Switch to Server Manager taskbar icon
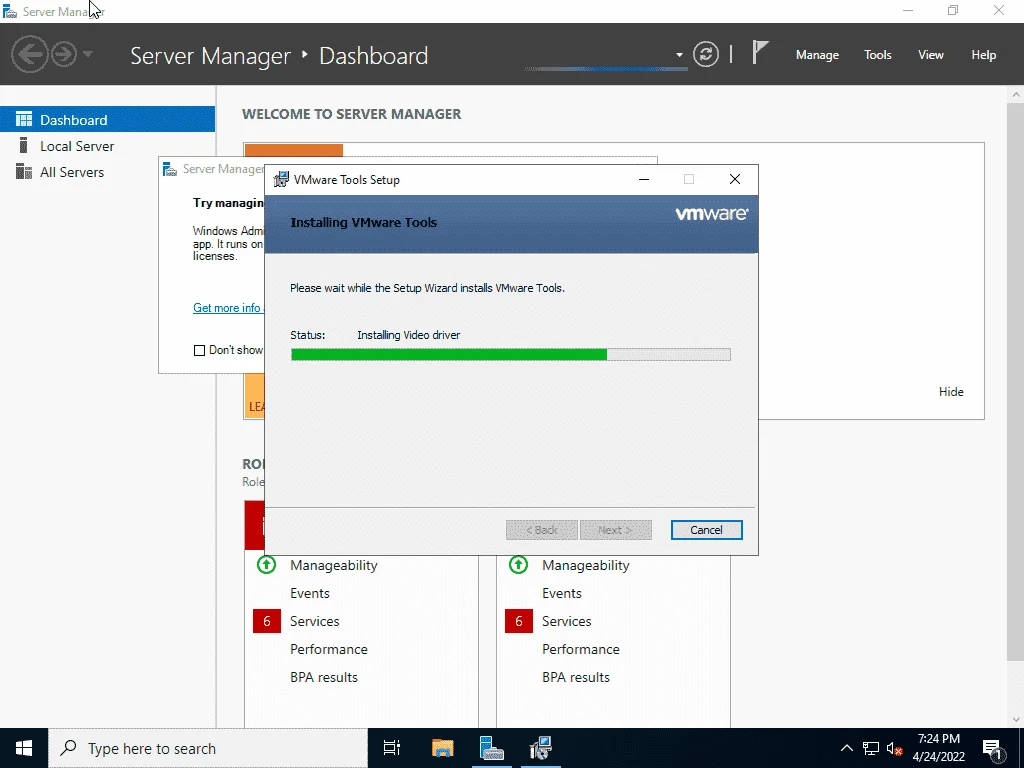Image resolution: width=1024 pixels, height=768 pixels. tap(491, 748)
